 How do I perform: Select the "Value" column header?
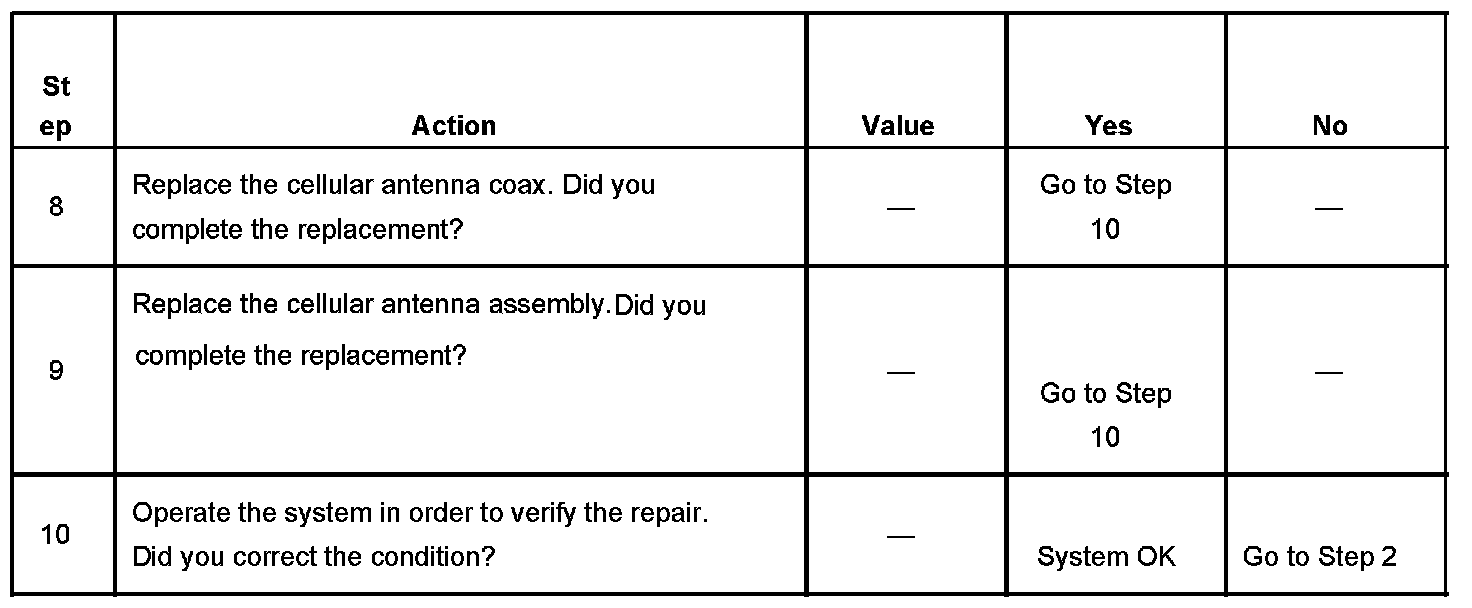897,126
